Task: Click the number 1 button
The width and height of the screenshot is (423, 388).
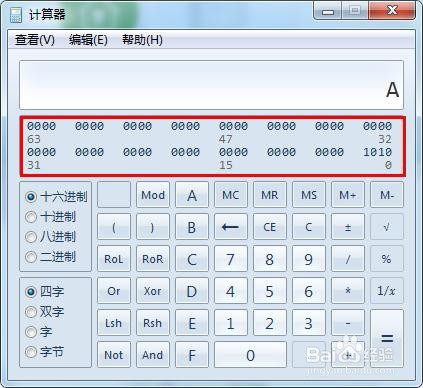Action: click(x=231, y=323)
